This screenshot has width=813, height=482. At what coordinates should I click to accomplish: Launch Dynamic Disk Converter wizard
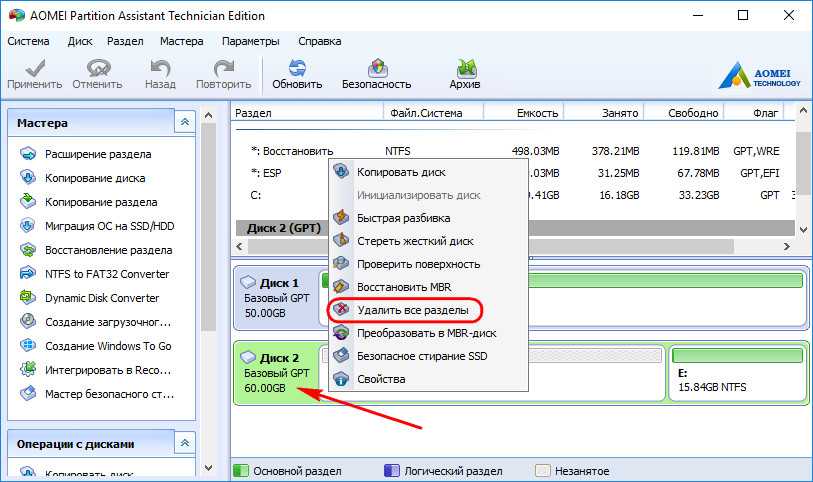101,298
